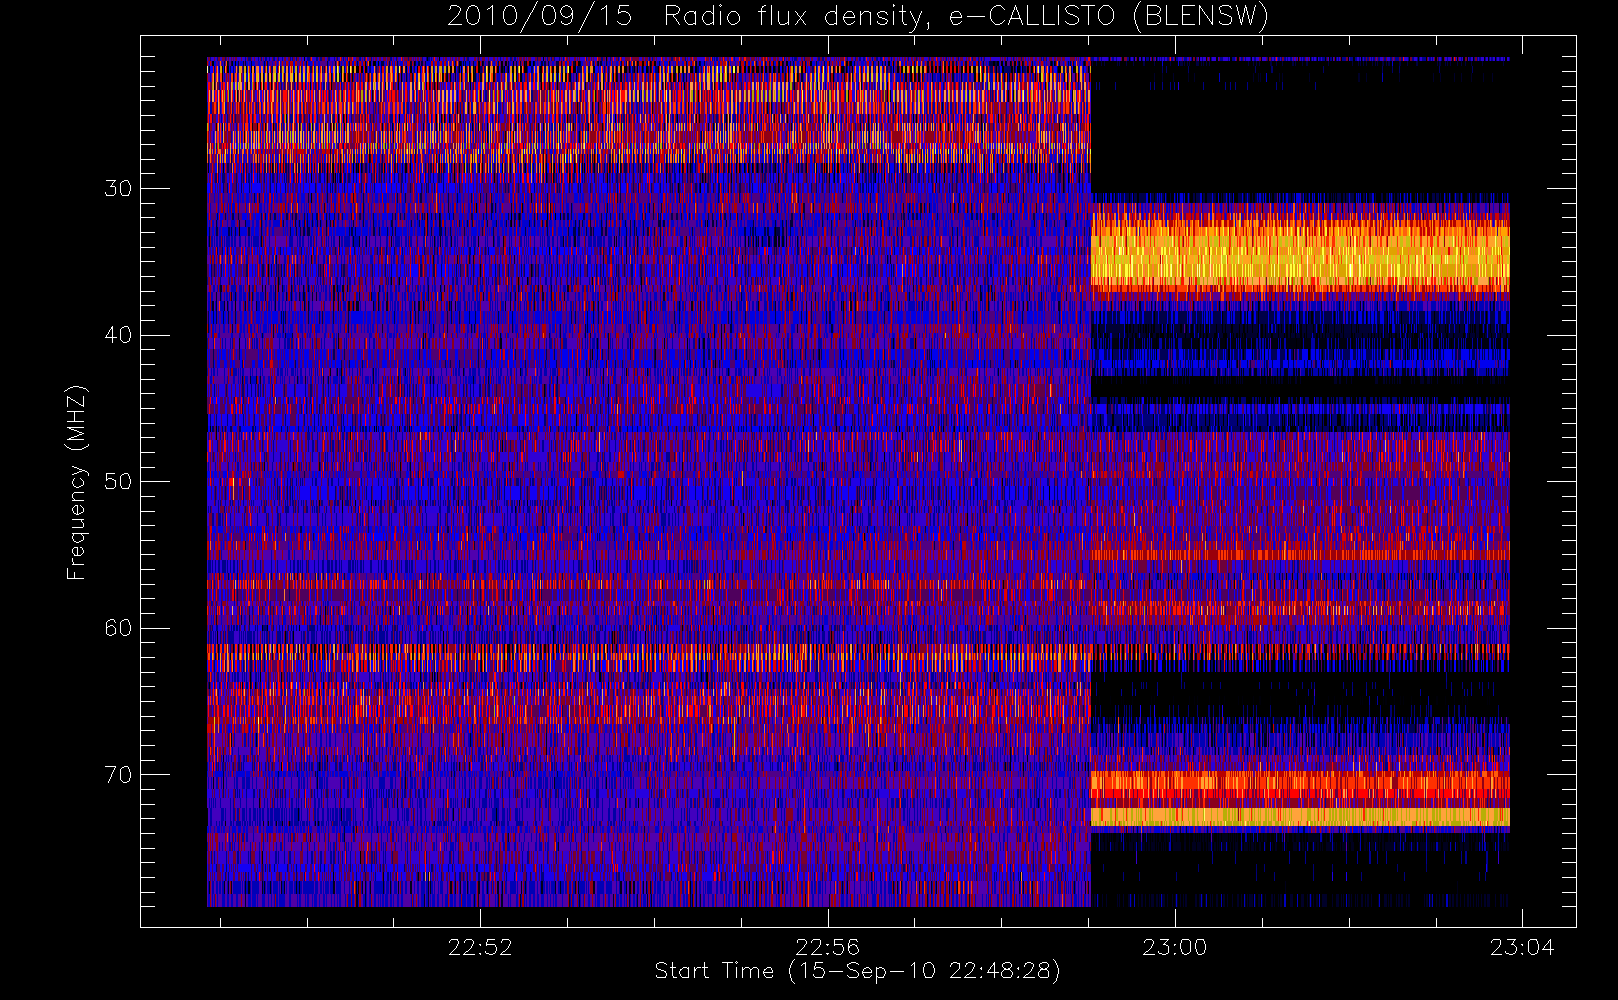The height and width of the screenshot is (1000, 1618).
Task: Click the 30 frequency tick label
Action: (118, 188)
